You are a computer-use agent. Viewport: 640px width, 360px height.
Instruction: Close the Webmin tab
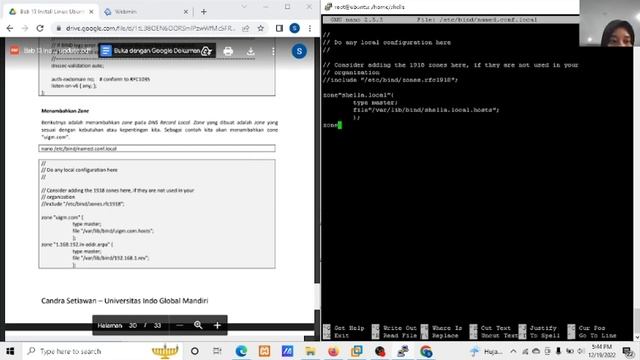tap(186, 12)
